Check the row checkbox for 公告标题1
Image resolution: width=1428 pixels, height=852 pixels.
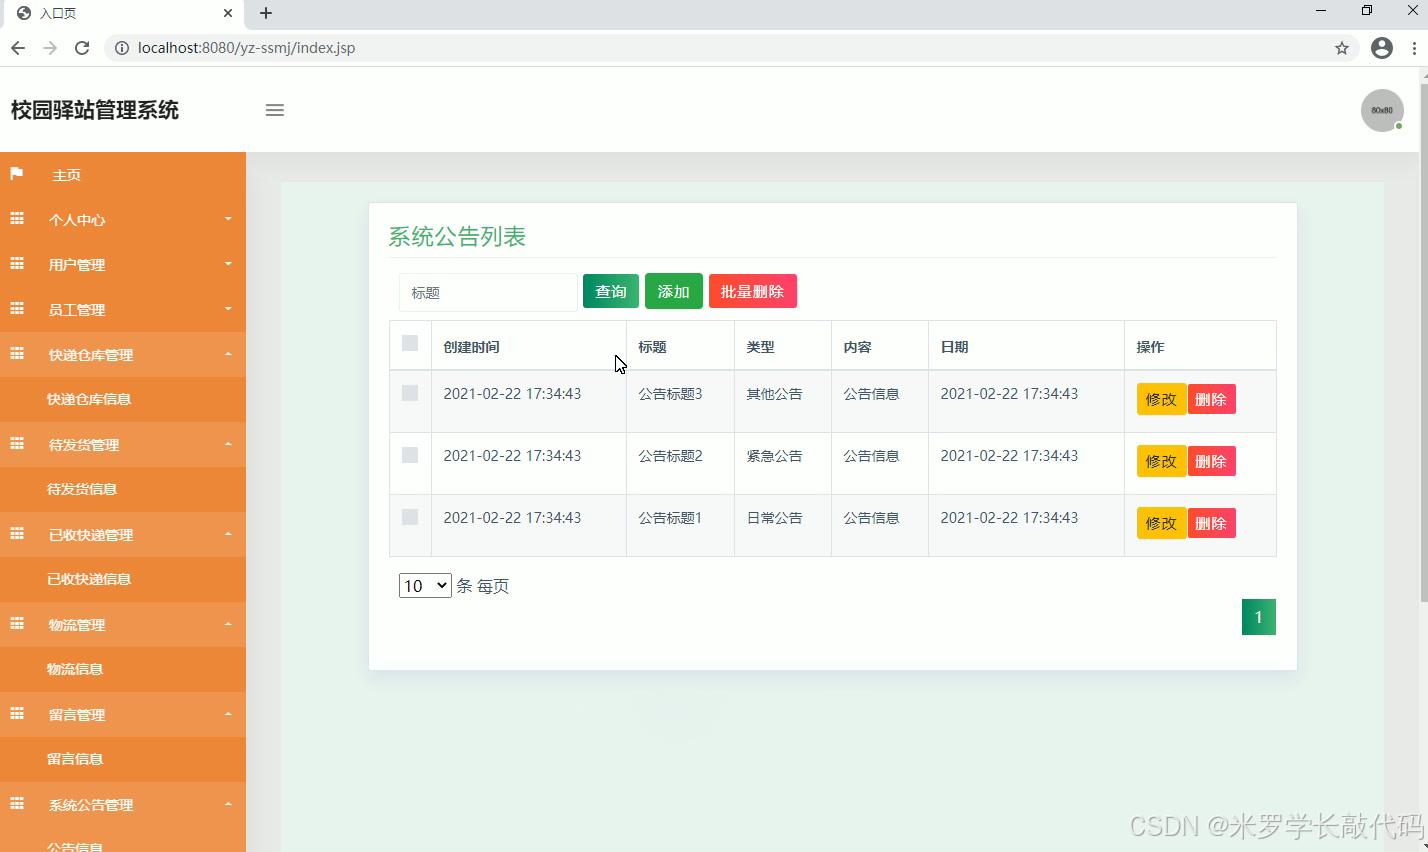pyautogui.click(x=409, y=516)
